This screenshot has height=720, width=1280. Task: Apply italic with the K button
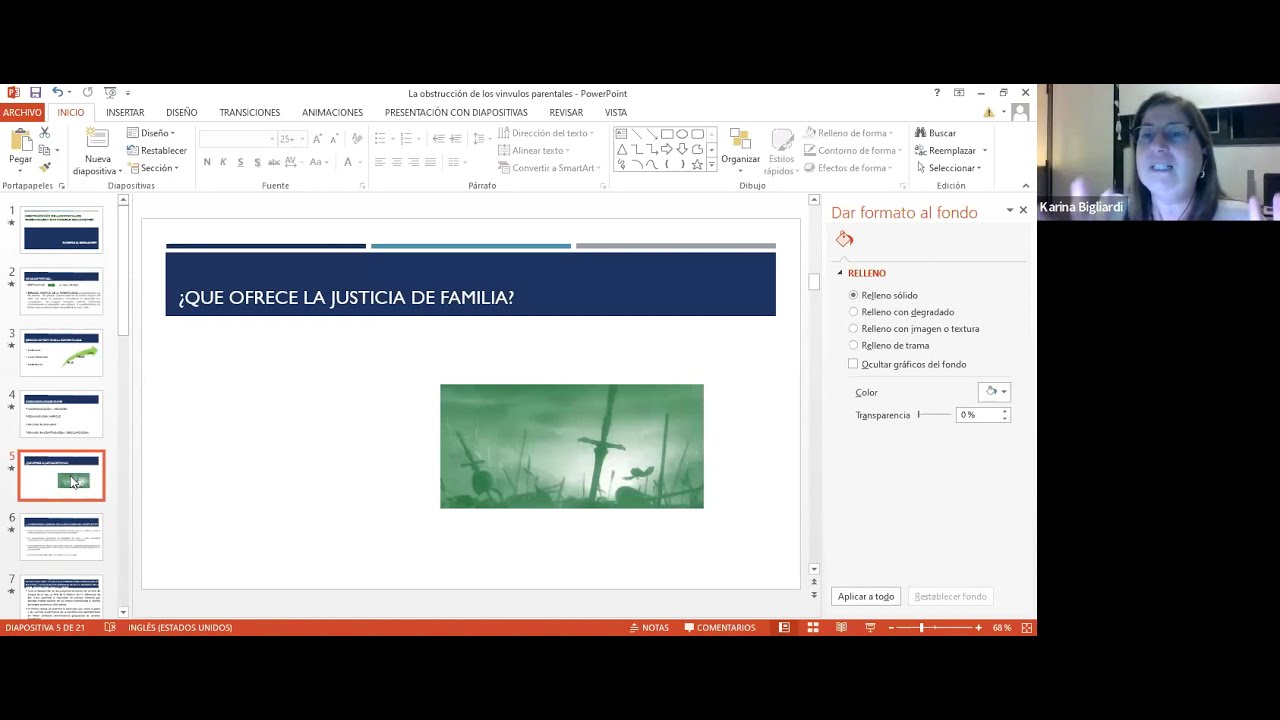coord(223,162)
